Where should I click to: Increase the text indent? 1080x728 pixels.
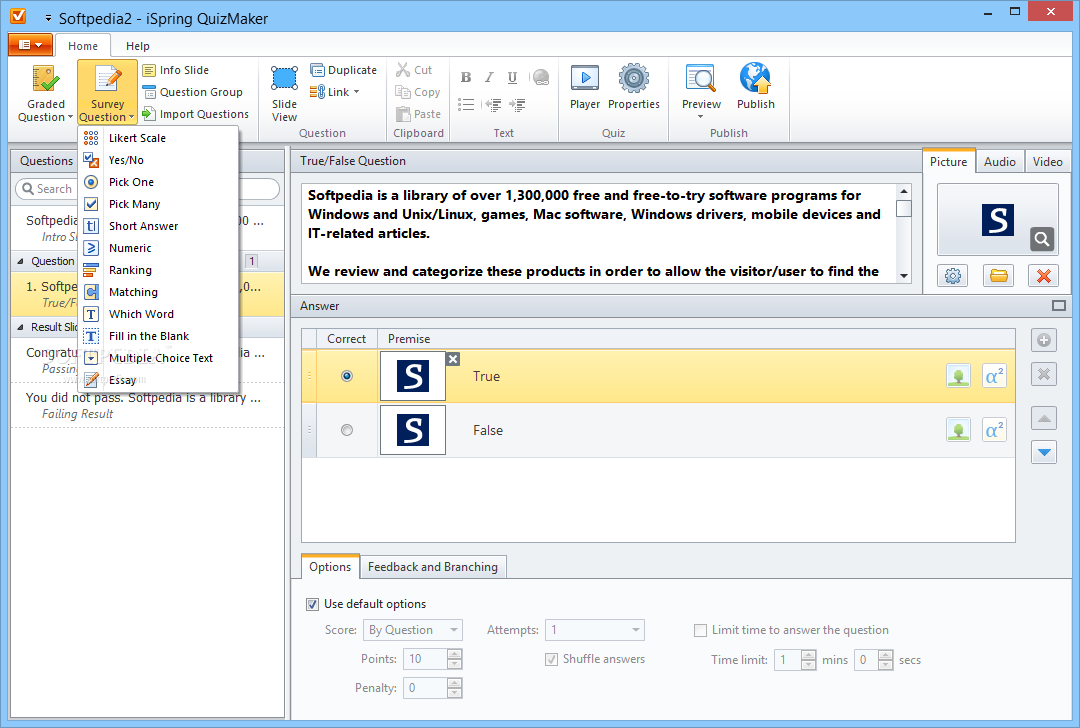[517, 105]
